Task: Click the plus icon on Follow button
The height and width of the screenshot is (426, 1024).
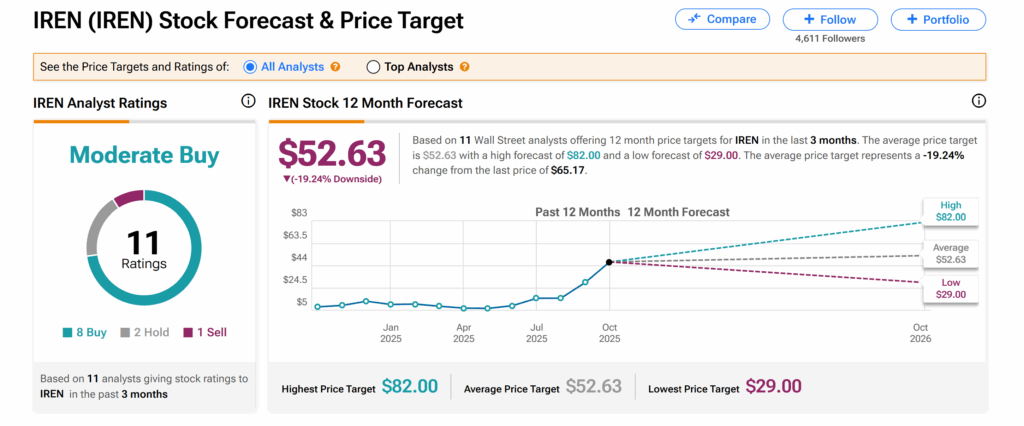Action: click(807, 19)
